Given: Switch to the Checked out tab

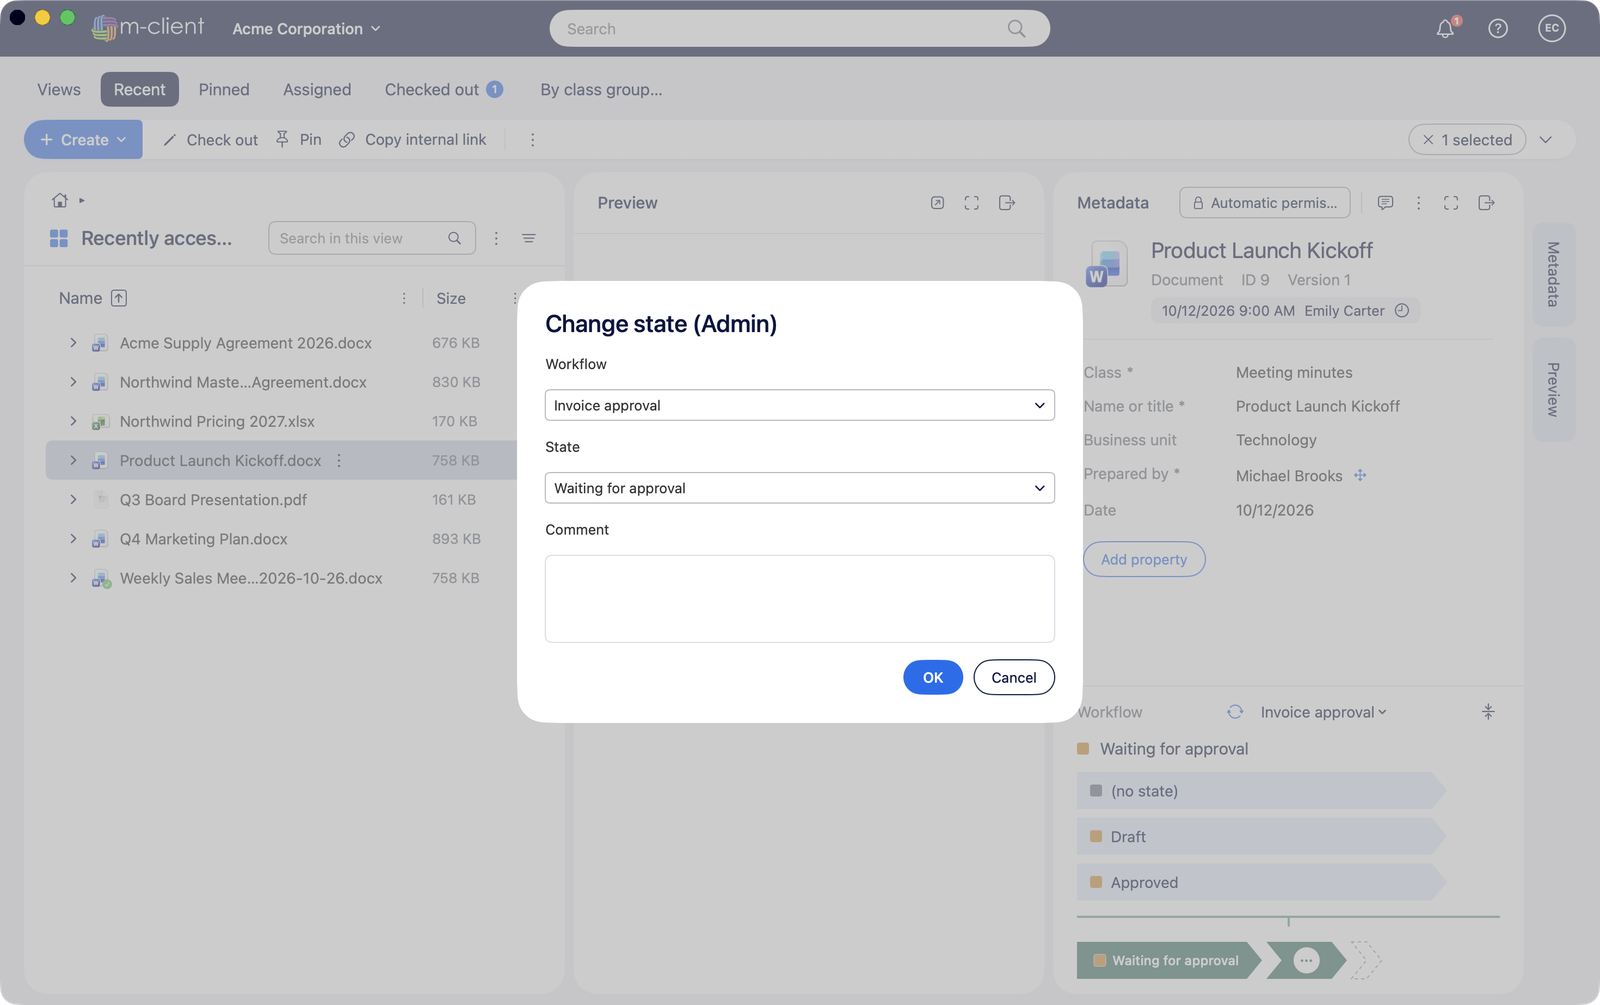Looking at the screenshot, I should tap(443, 89).
